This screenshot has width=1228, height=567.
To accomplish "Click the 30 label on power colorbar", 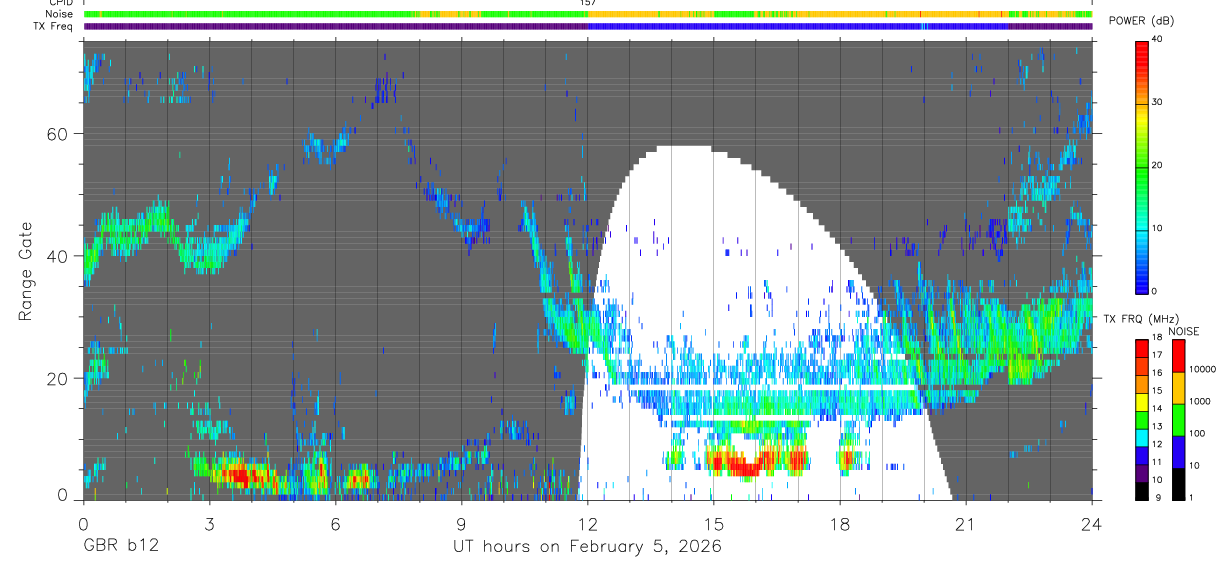I will (1158, 102).
